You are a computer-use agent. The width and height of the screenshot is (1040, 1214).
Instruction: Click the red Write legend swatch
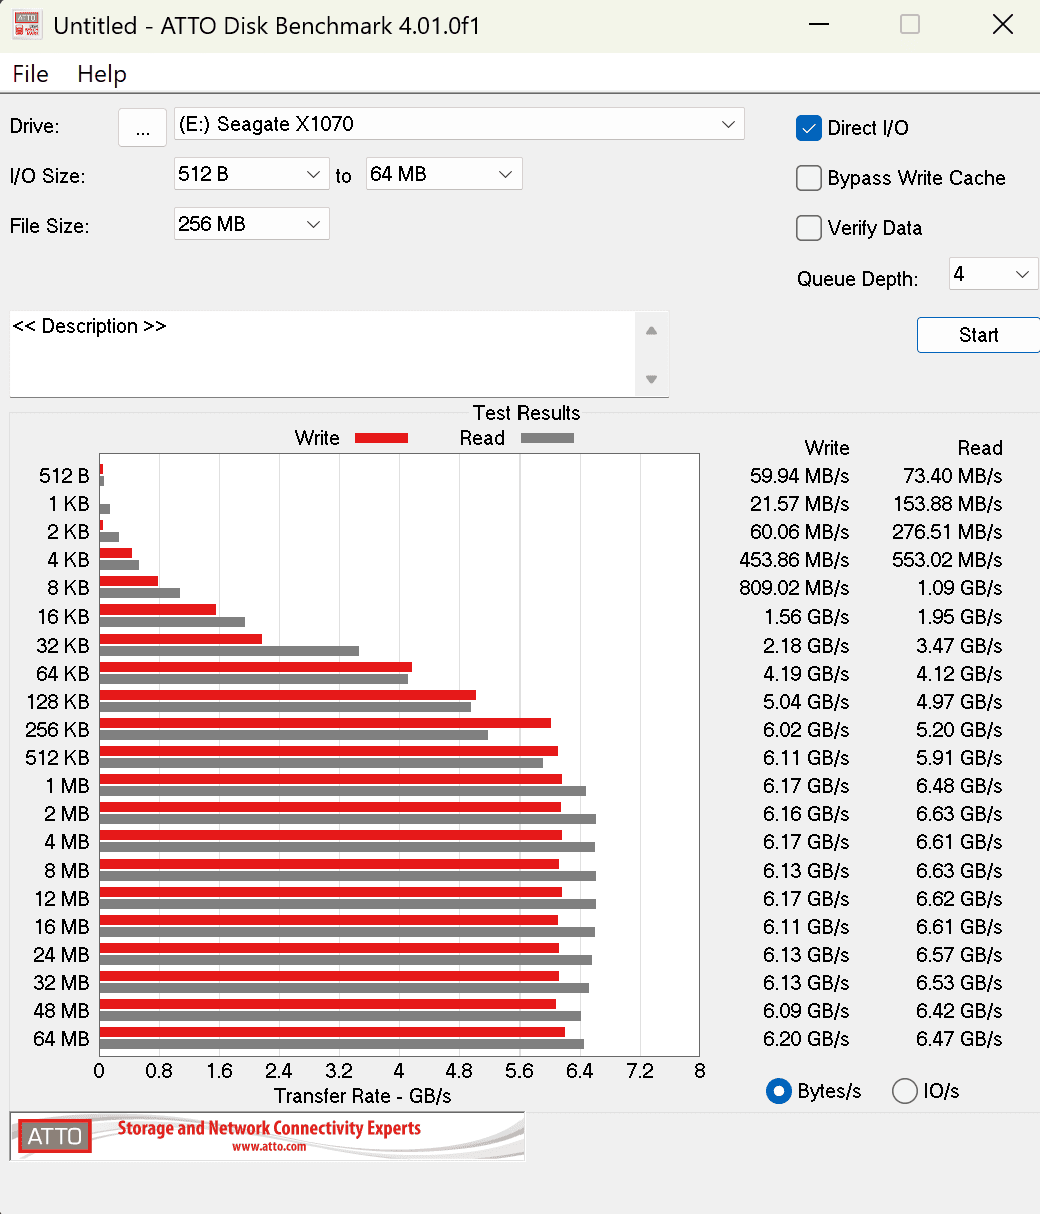coord(381,438)
